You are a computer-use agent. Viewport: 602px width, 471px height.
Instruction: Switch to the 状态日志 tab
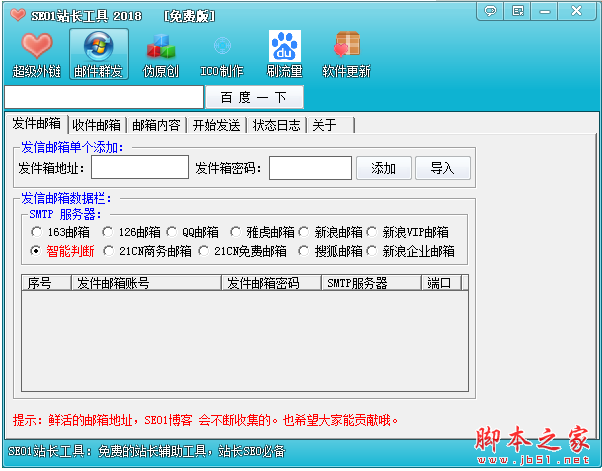point(276,125)
